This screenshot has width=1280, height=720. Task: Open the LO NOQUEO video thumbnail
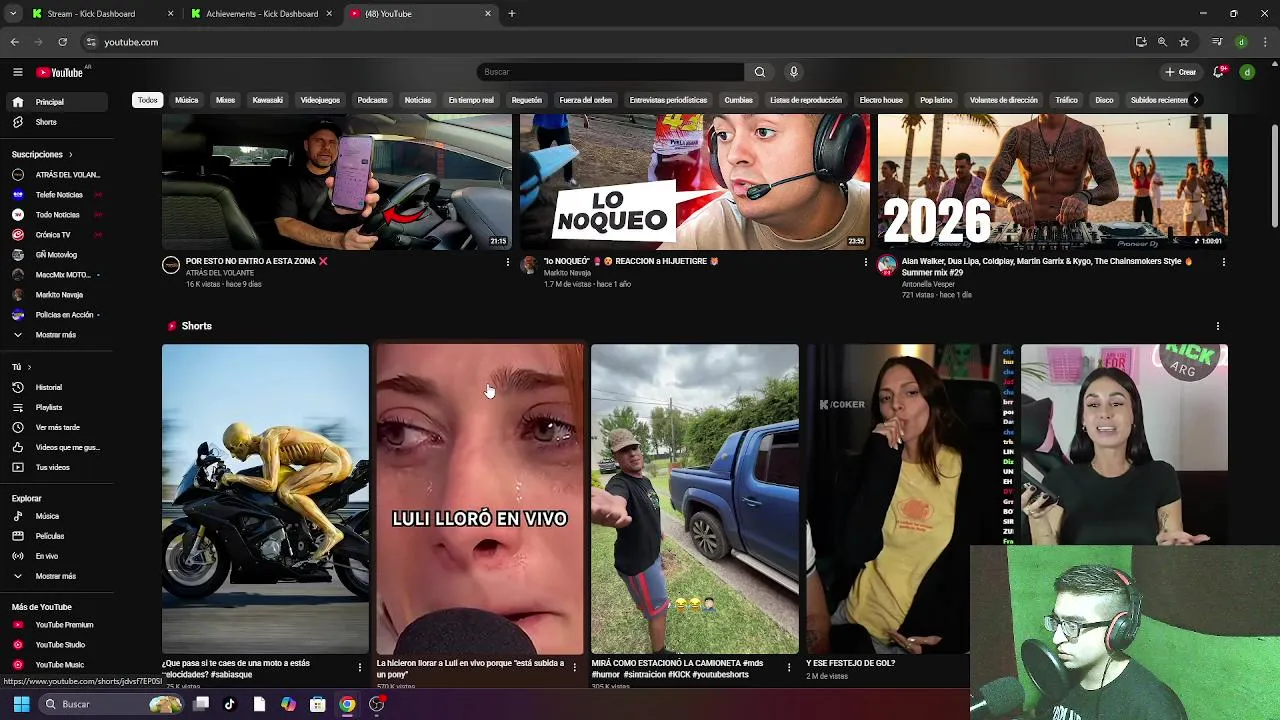point(694,181)
